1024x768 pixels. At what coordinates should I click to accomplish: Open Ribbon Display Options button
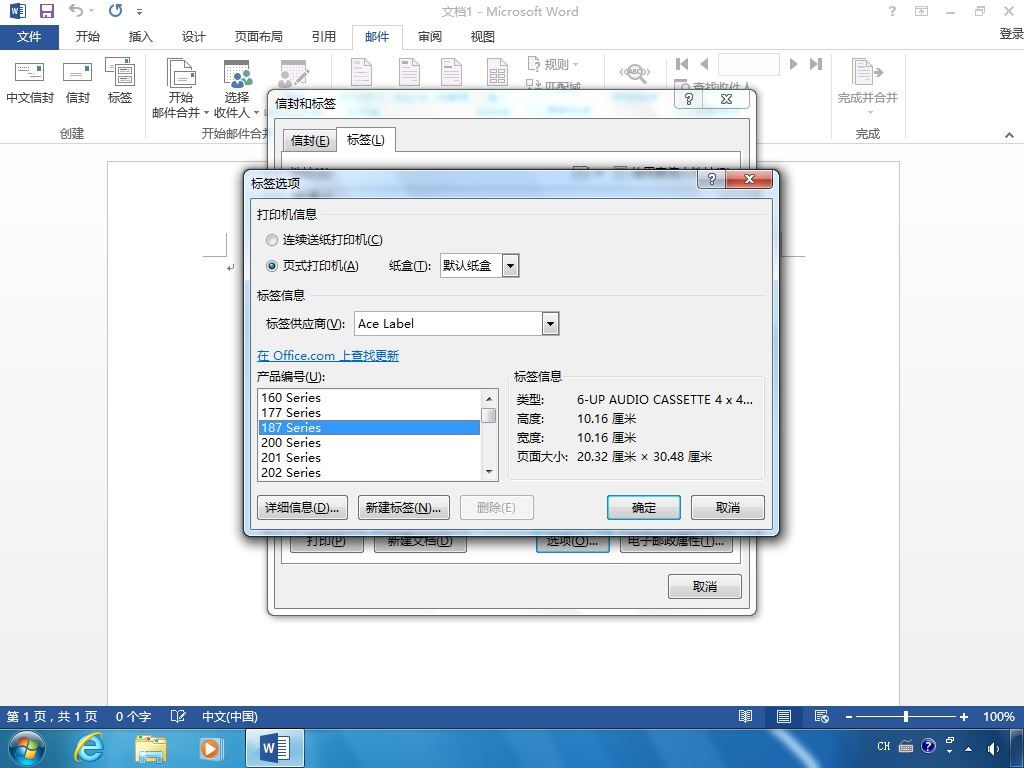pos(921,11)
